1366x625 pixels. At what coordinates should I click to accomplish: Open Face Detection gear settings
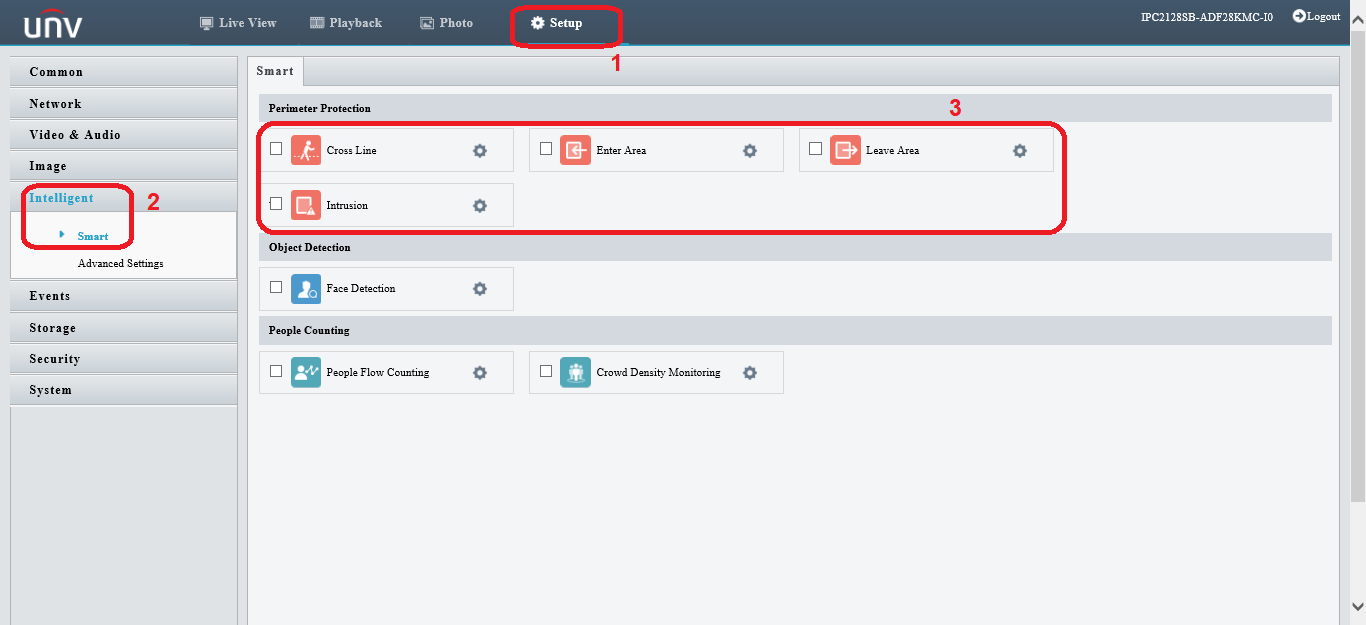point(479,289)
